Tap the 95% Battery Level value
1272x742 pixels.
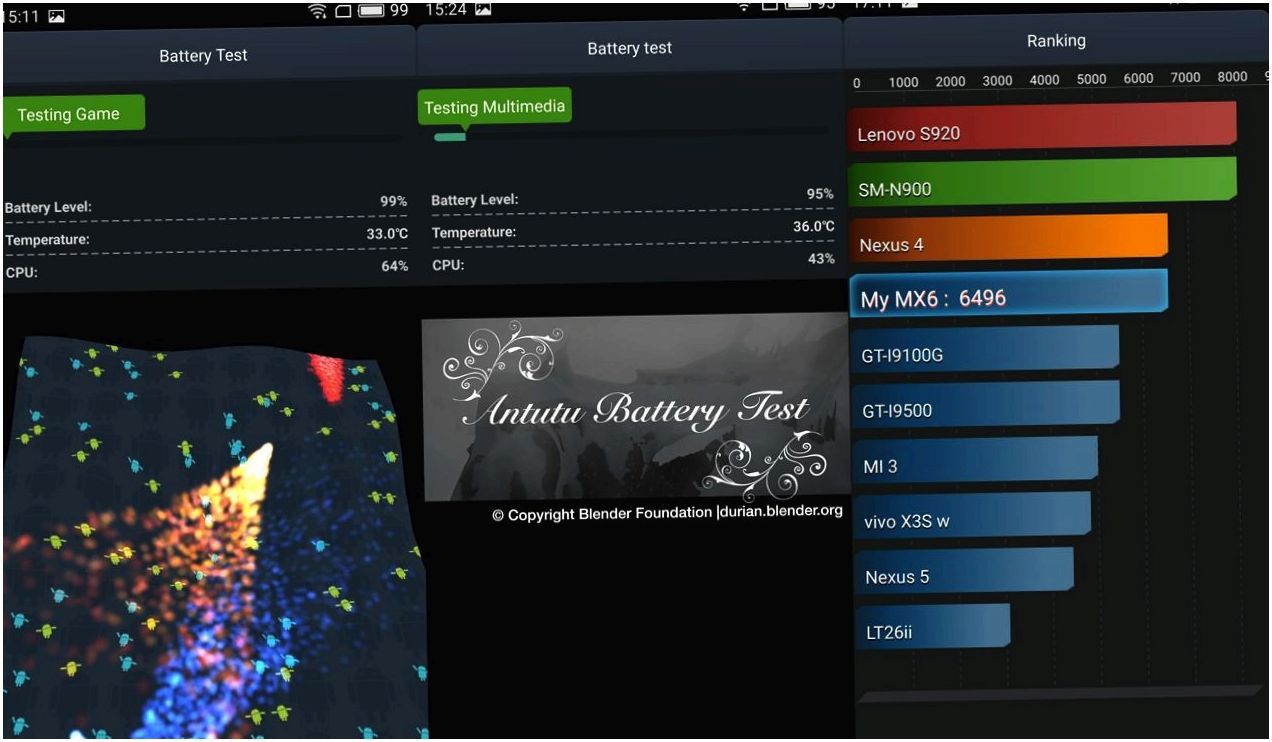tap(820, 194)
